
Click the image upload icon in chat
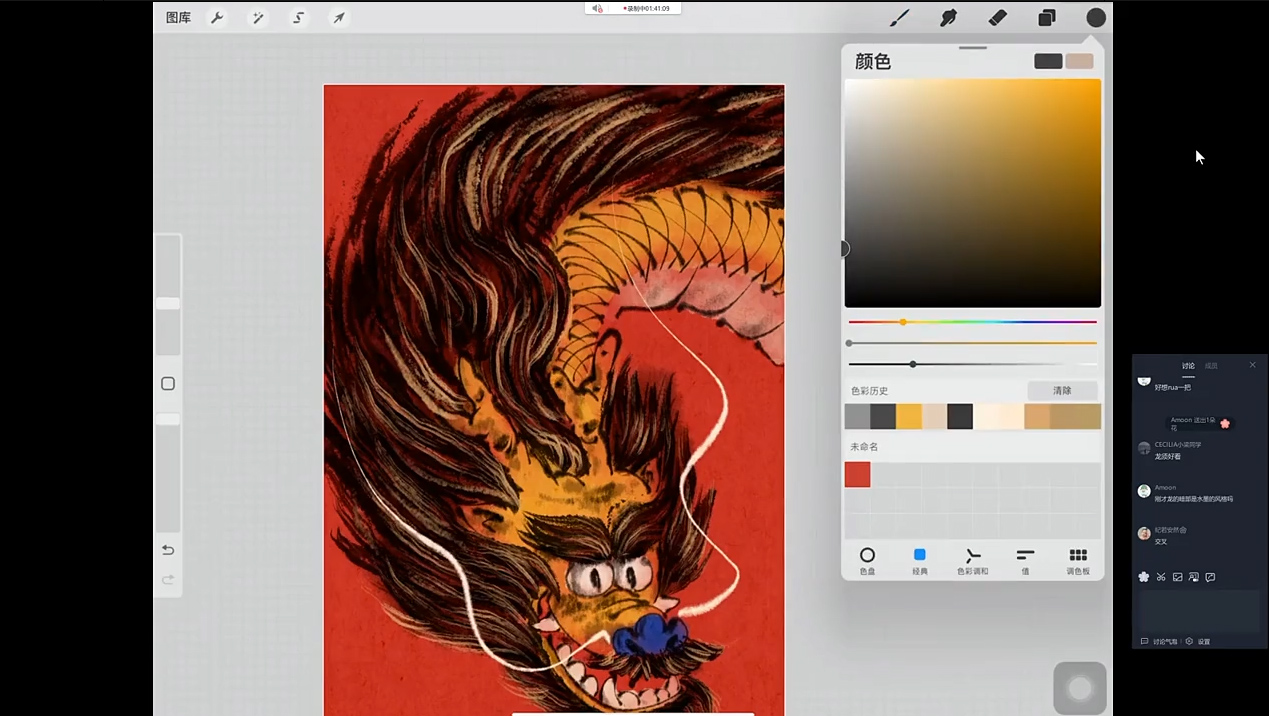point(1178,577)
